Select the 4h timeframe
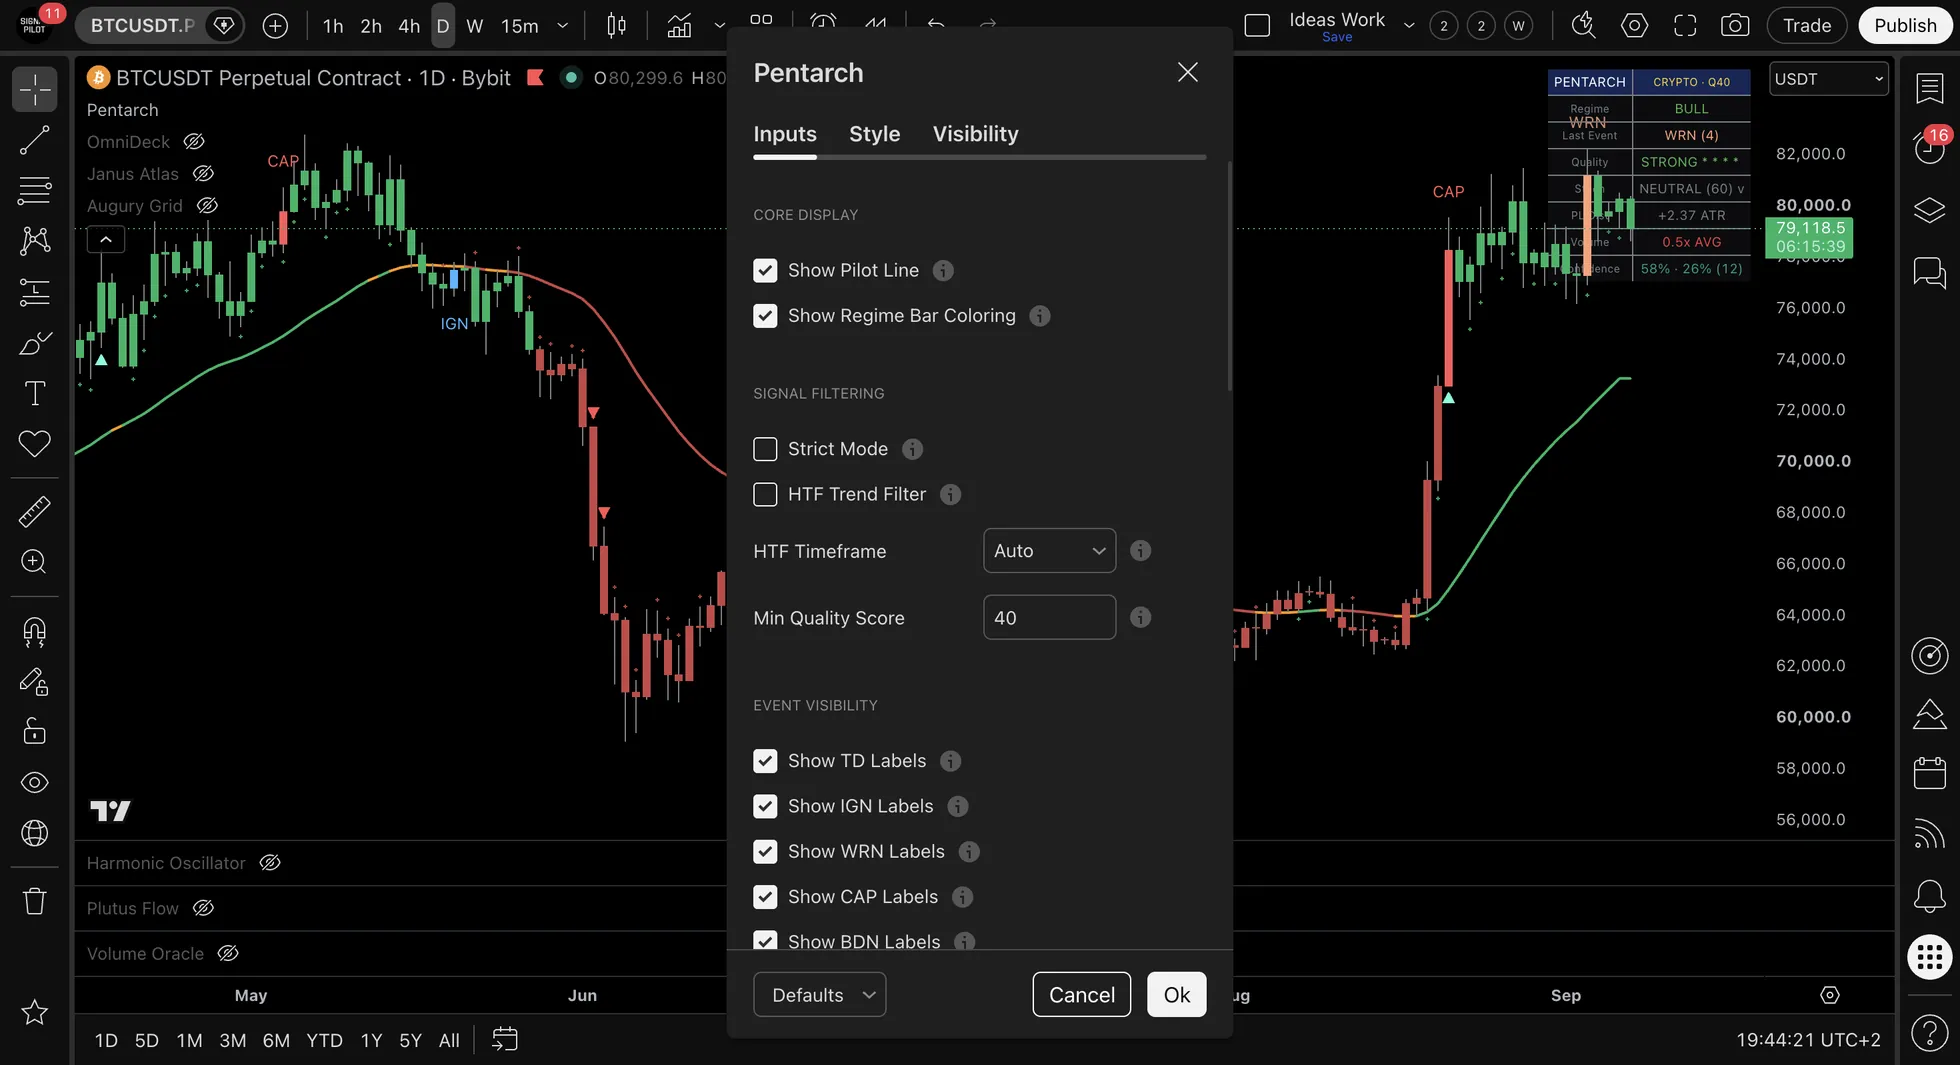1960x1065 pixels. pos(409,25)
